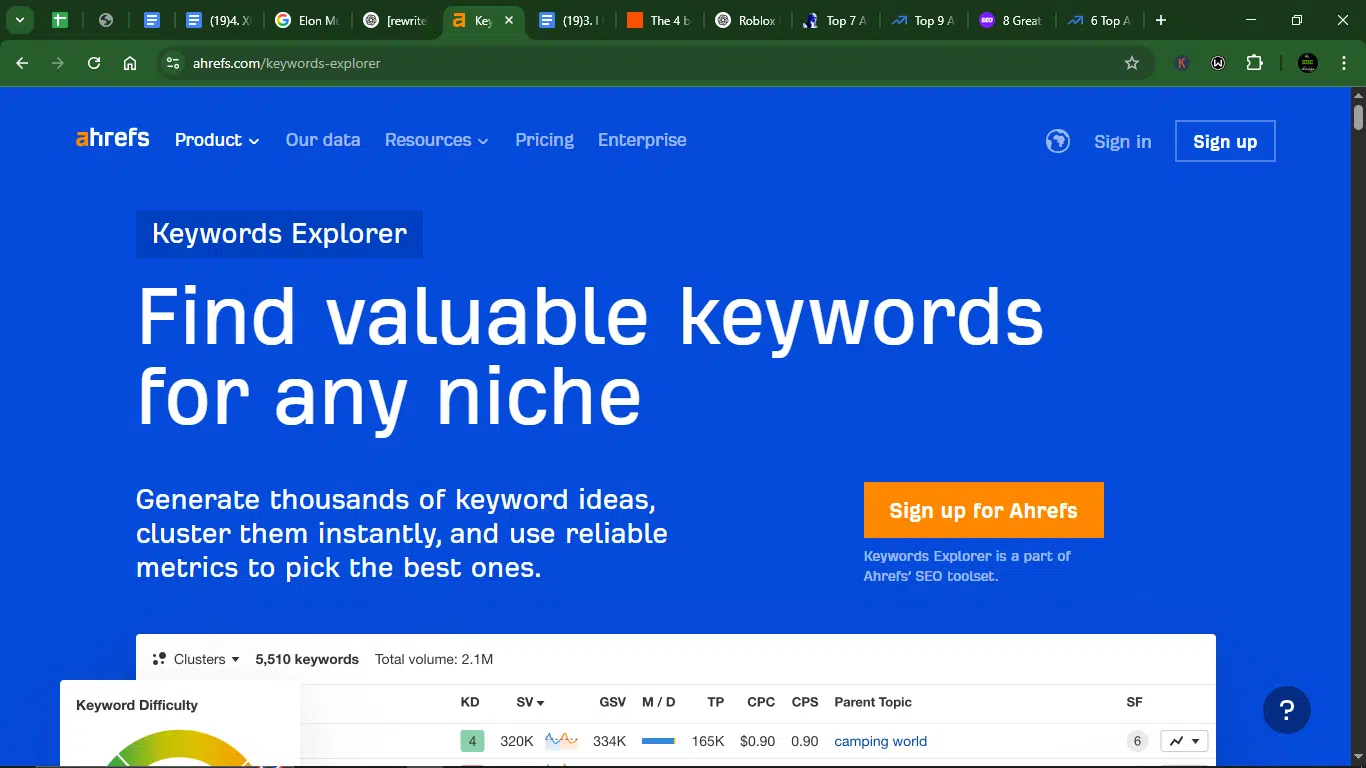
Task: Open the tab search dropdown arrow
Action: [x=19, y=20]
